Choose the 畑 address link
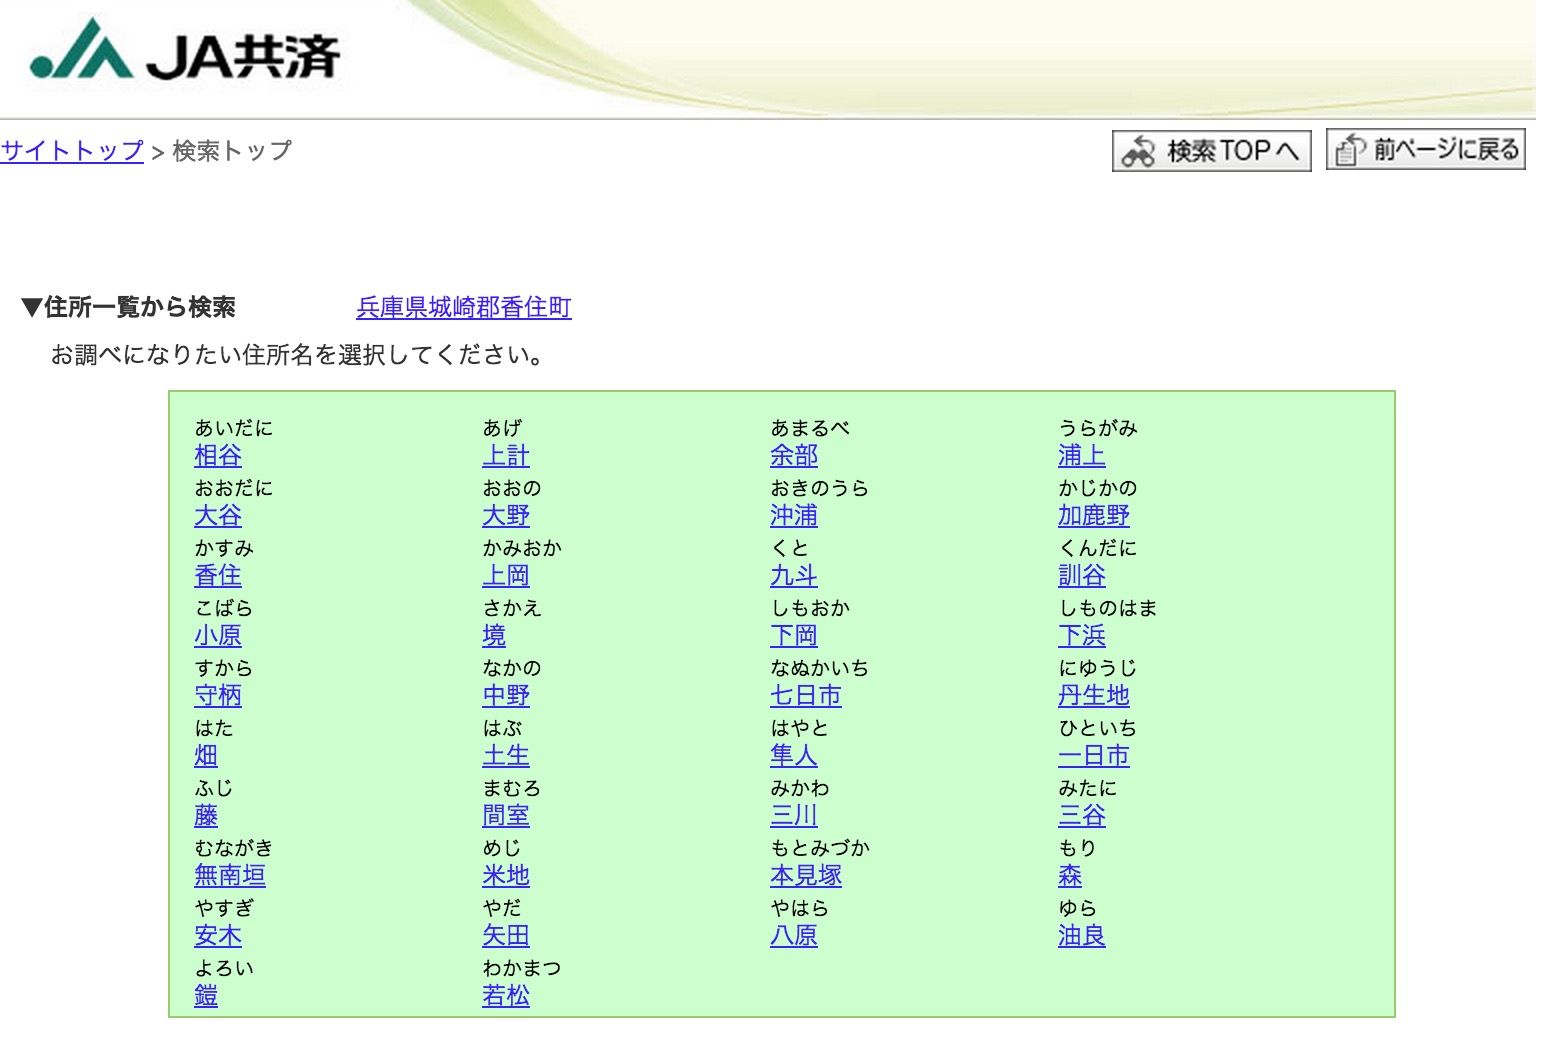This screenshot has width=1560, height=1058. point(206,756)
